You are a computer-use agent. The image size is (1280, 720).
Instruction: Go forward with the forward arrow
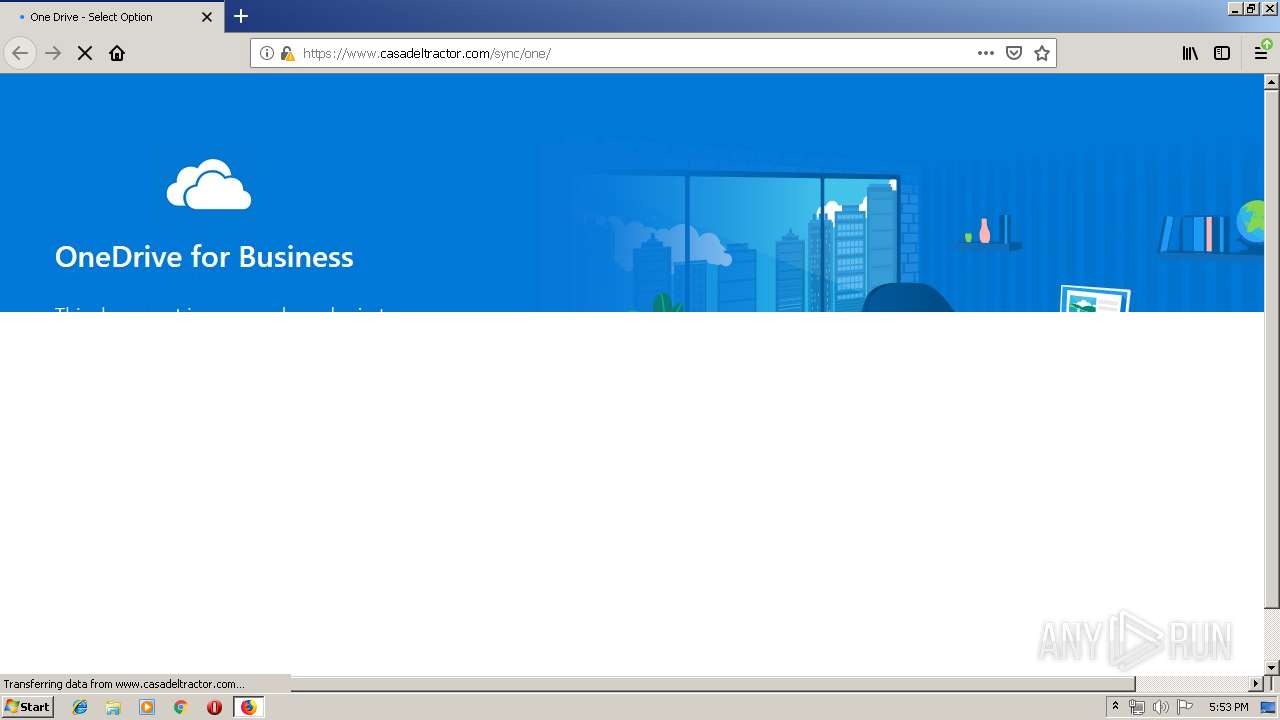point(53,53)
